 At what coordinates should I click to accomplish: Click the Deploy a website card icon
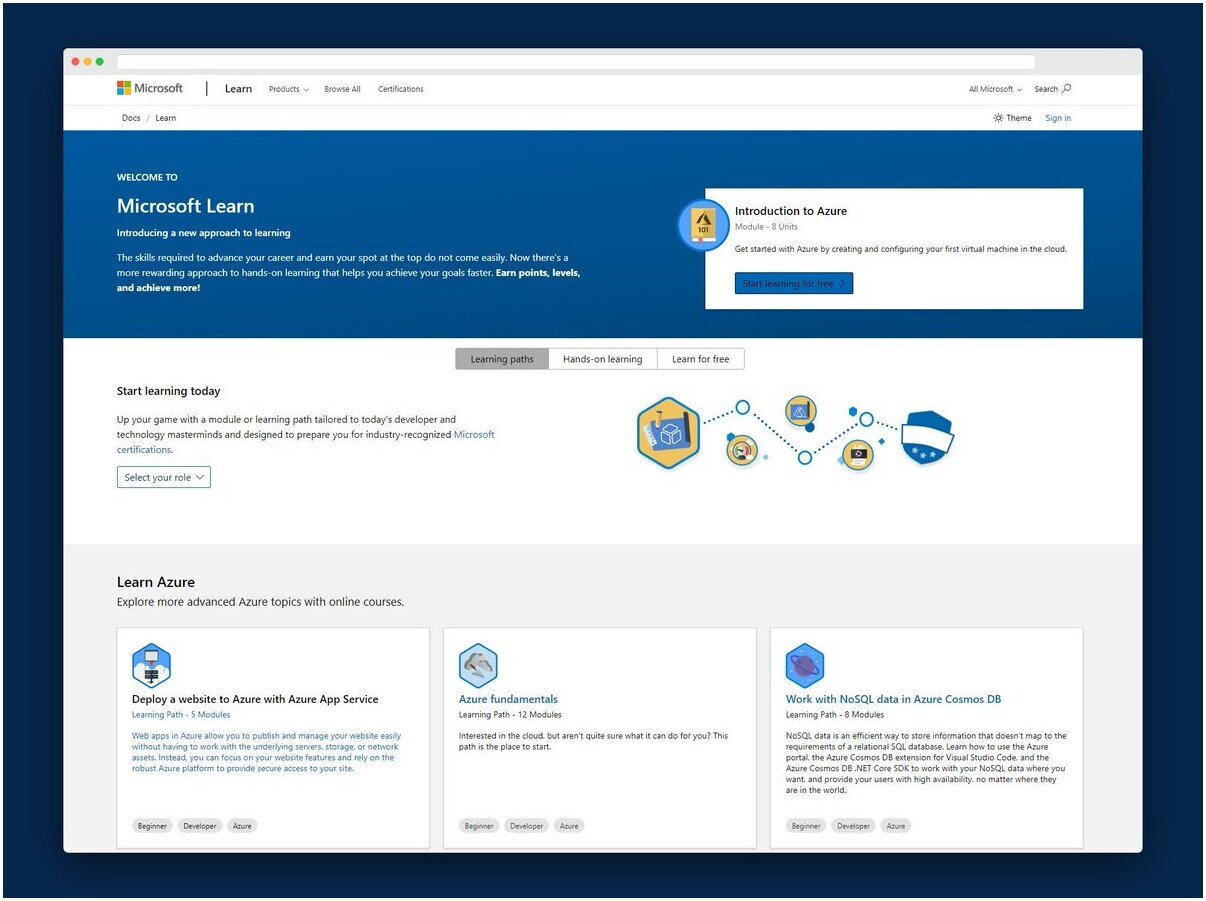tap(152, 666)
